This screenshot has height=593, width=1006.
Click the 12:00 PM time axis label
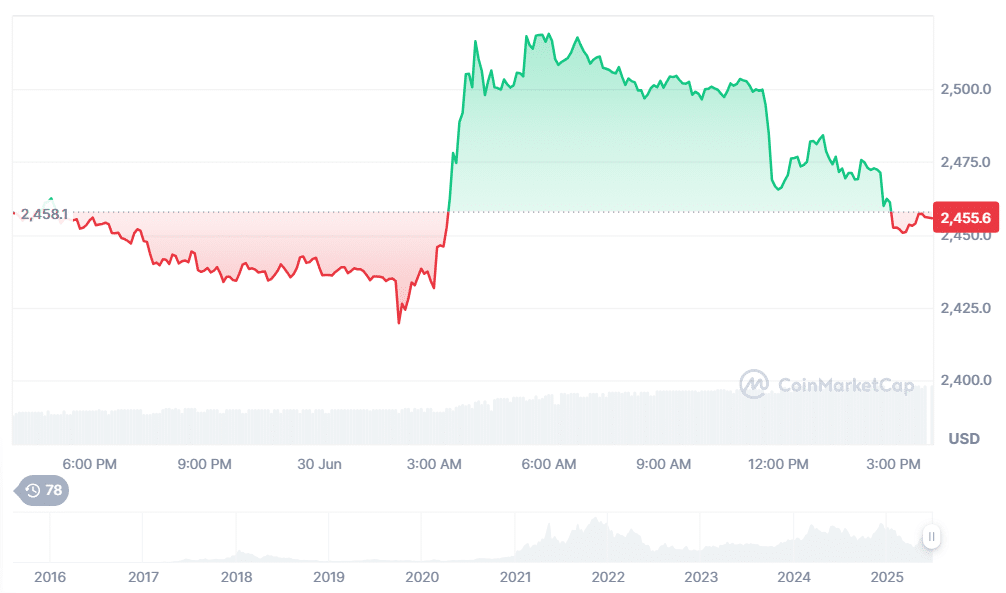click(x=779, y=464)
